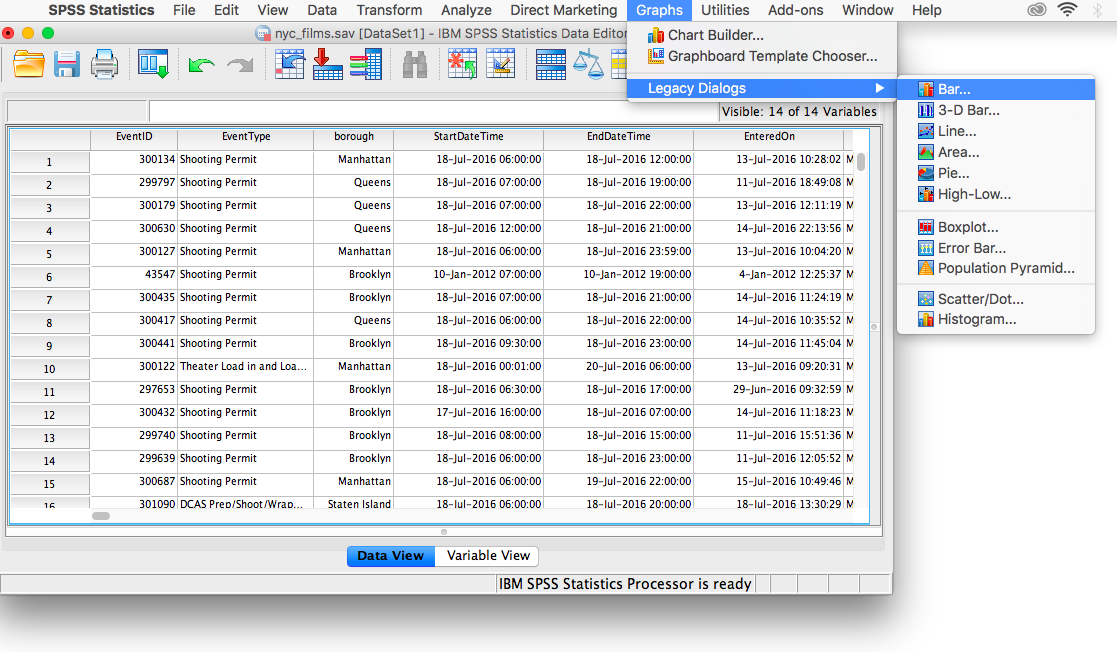Open the File menu
This screenshot has height=652, width=1117.
(x=184, y=10)
